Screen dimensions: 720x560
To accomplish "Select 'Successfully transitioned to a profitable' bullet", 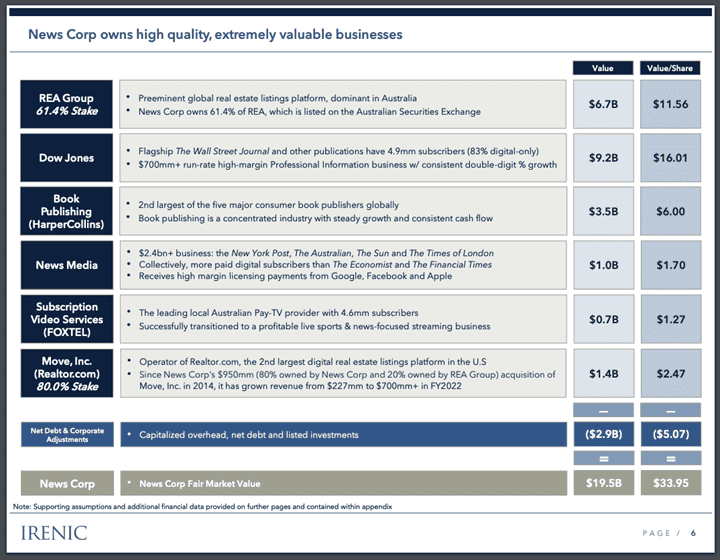I will [x=315, y=326].
